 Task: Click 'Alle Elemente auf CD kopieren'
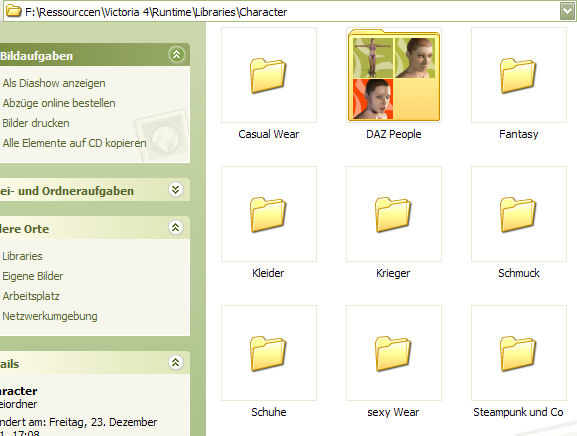pos(74,143)
